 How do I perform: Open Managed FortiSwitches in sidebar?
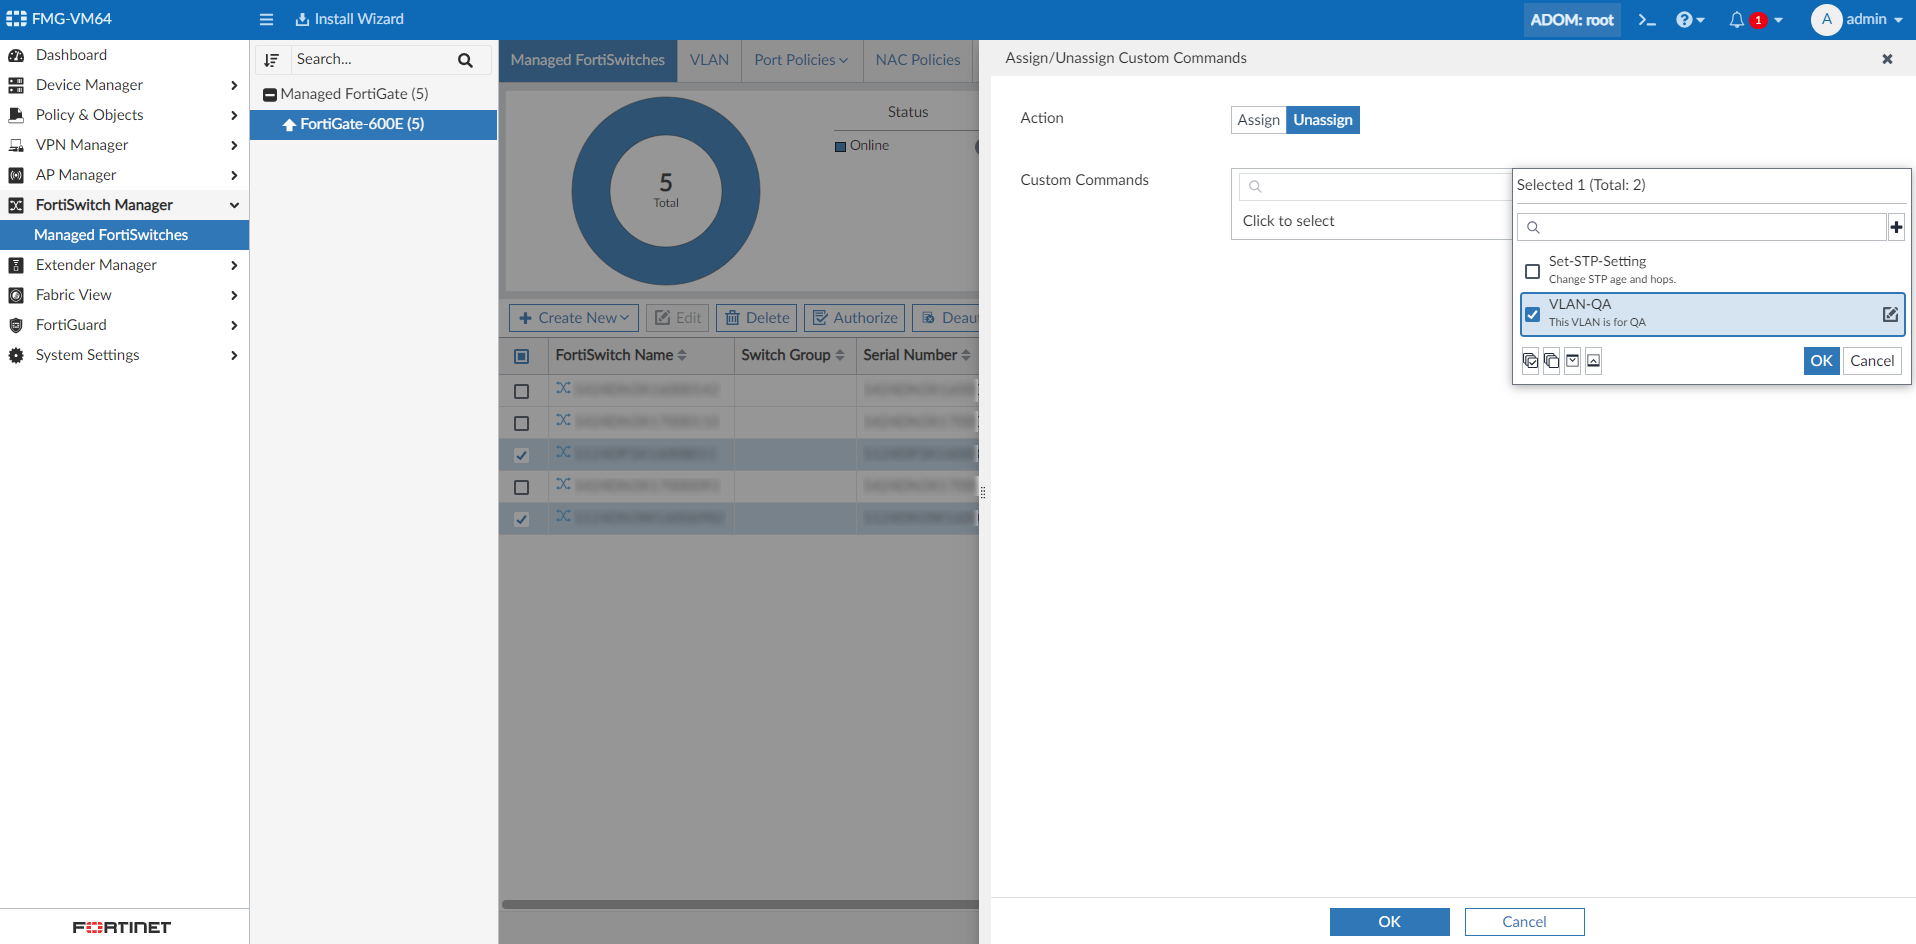pyautogui.click(x=124, y=235)
